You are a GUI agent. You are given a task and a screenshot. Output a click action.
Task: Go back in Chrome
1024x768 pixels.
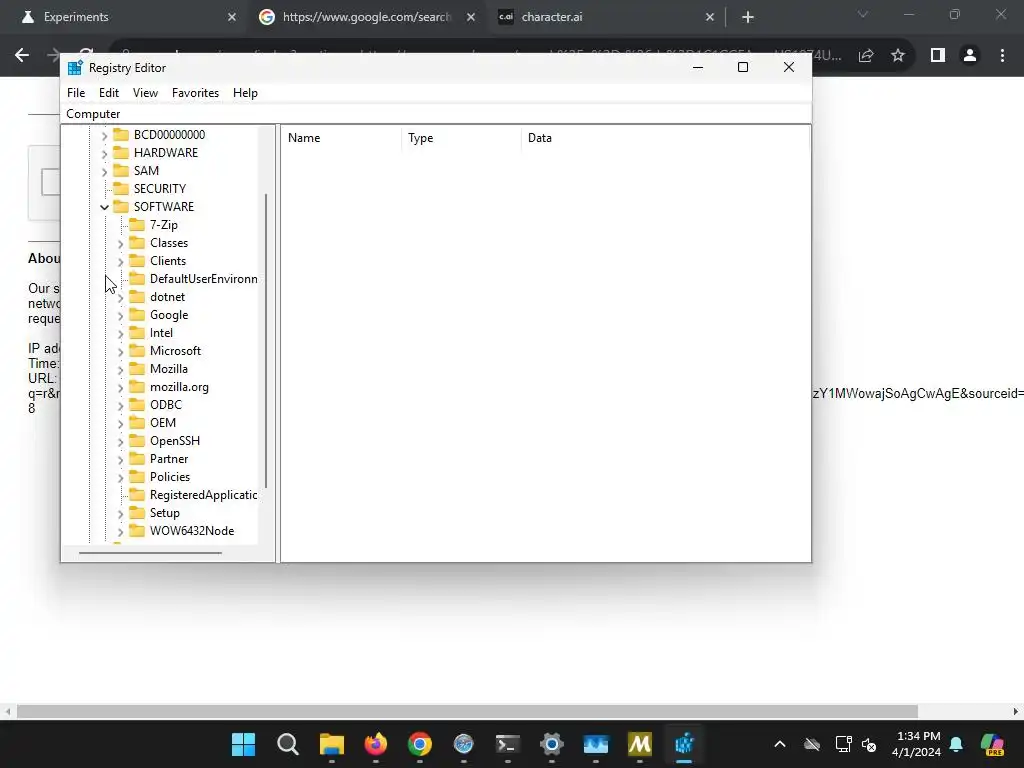coord(22,56)
